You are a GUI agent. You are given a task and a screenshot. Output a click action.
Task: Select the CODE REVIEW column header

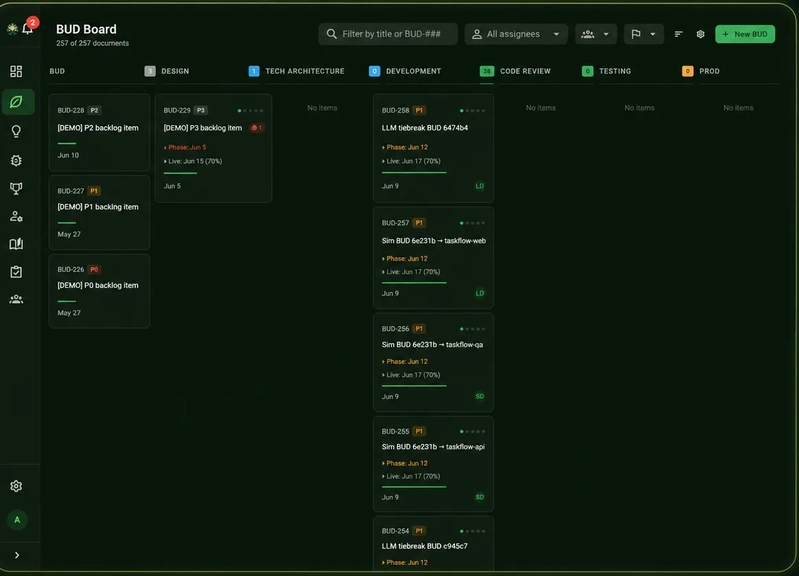(x=525, y=71)
